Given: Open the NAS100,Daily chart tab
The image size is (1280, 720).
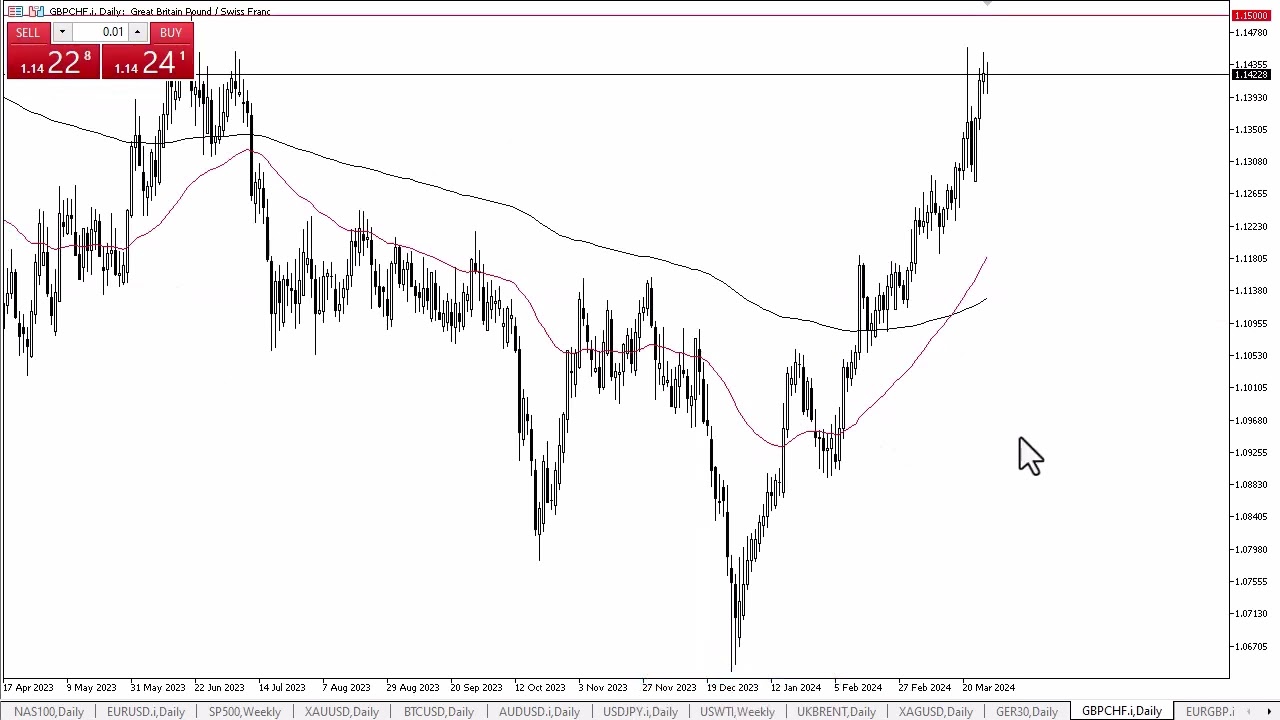Looking at the screenshot, I should (x=48, y=711).
